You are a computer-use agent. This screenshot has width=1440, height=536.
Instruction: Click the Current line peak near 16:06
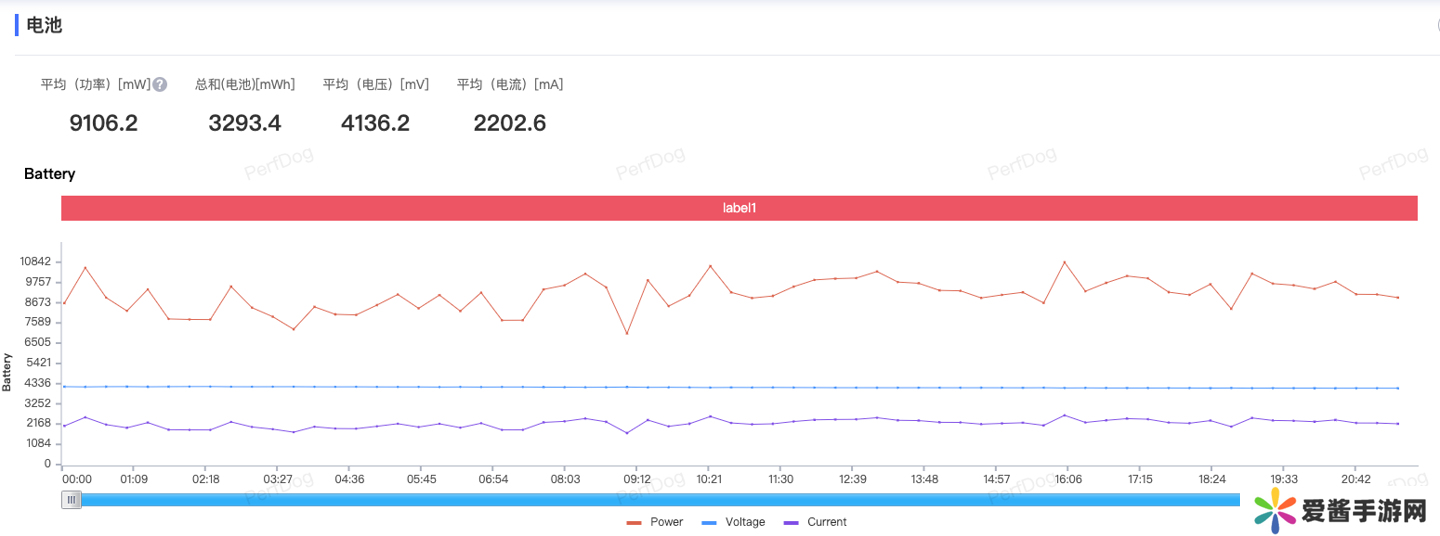(x=1064, y=415)
